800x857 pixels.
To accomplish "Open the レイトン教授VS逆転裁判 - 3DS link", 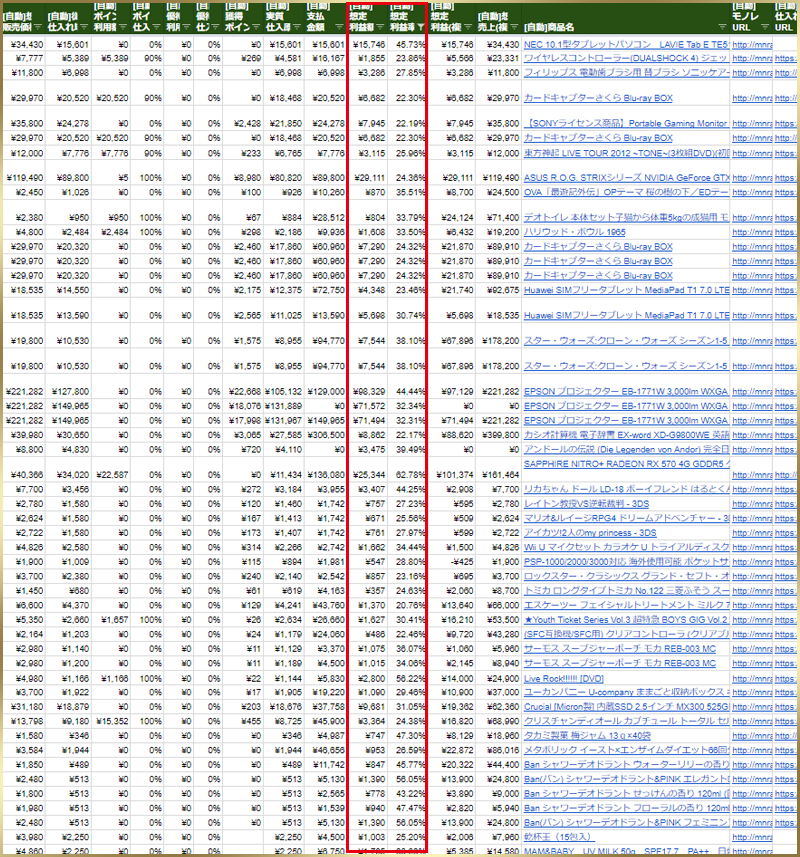I will tap(586, 504).
